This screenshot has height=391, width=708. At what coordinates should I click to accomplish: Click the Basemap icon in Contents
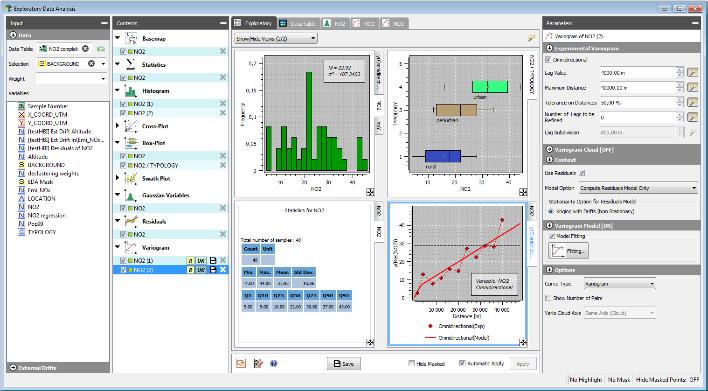pyautogui.click(x=131, y=39)
